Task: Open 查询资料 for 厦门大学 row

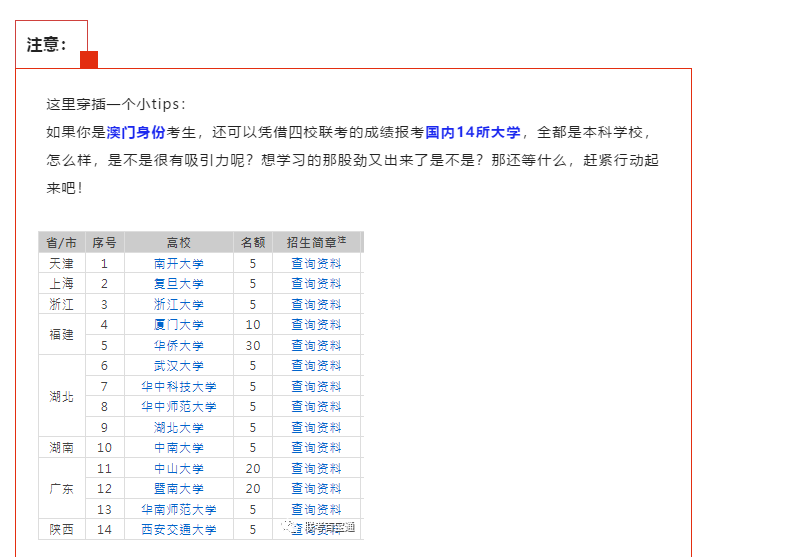Action: tap(316, 325)
